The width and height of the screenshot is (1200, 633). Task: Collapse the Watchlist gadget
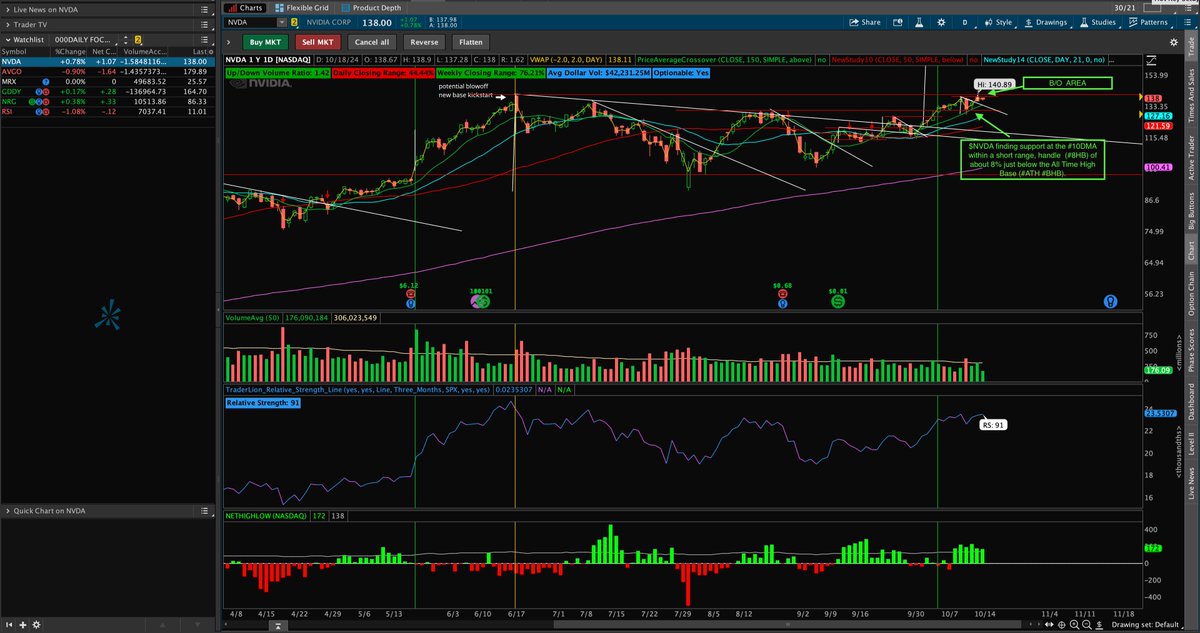tap(7, 40)
